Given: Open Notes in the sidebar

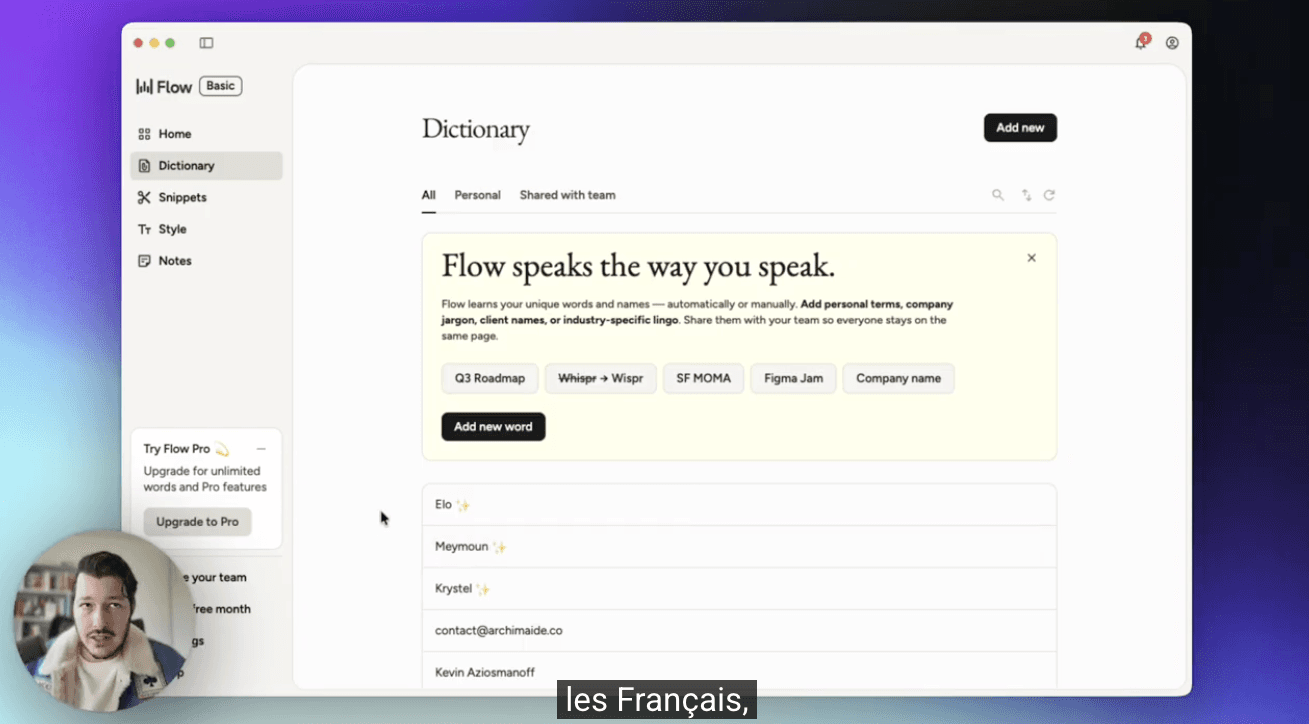Looking at the screenshot, I should pyautogui.click(x=206, y=261).
